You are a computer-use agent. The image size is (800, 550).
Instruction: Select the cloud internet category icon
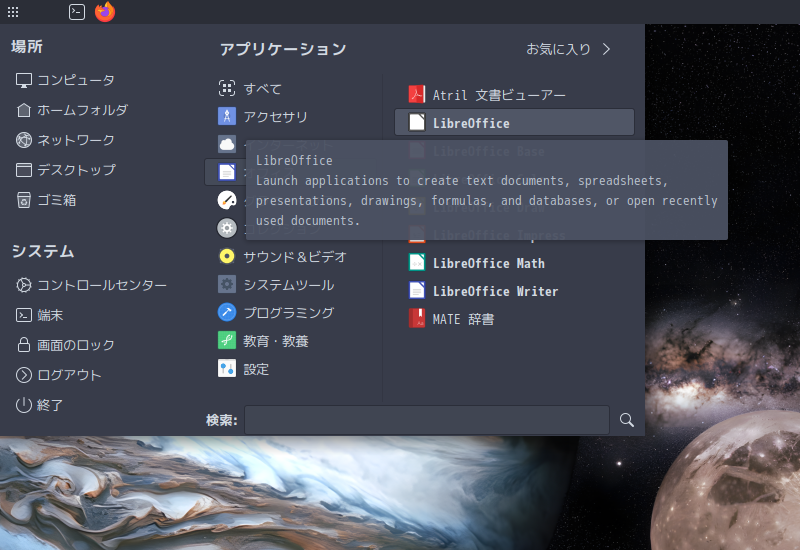pos(227,144)
